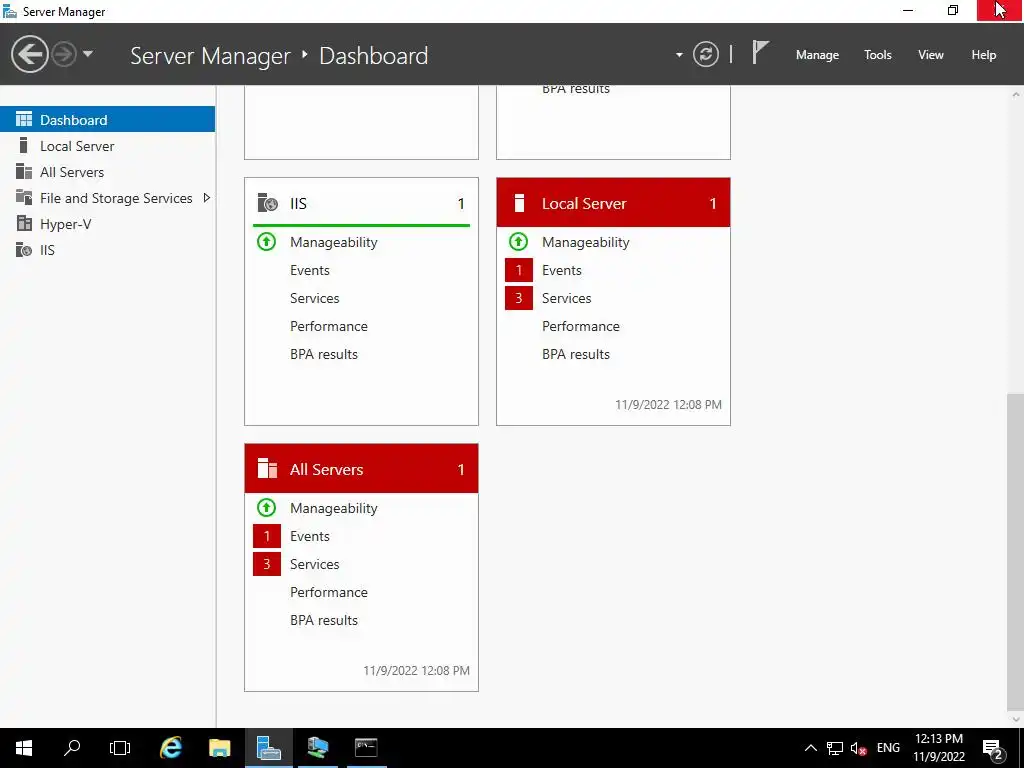
Task: Expand File and Storage Services arrow
Action: (x=206, y=197)
